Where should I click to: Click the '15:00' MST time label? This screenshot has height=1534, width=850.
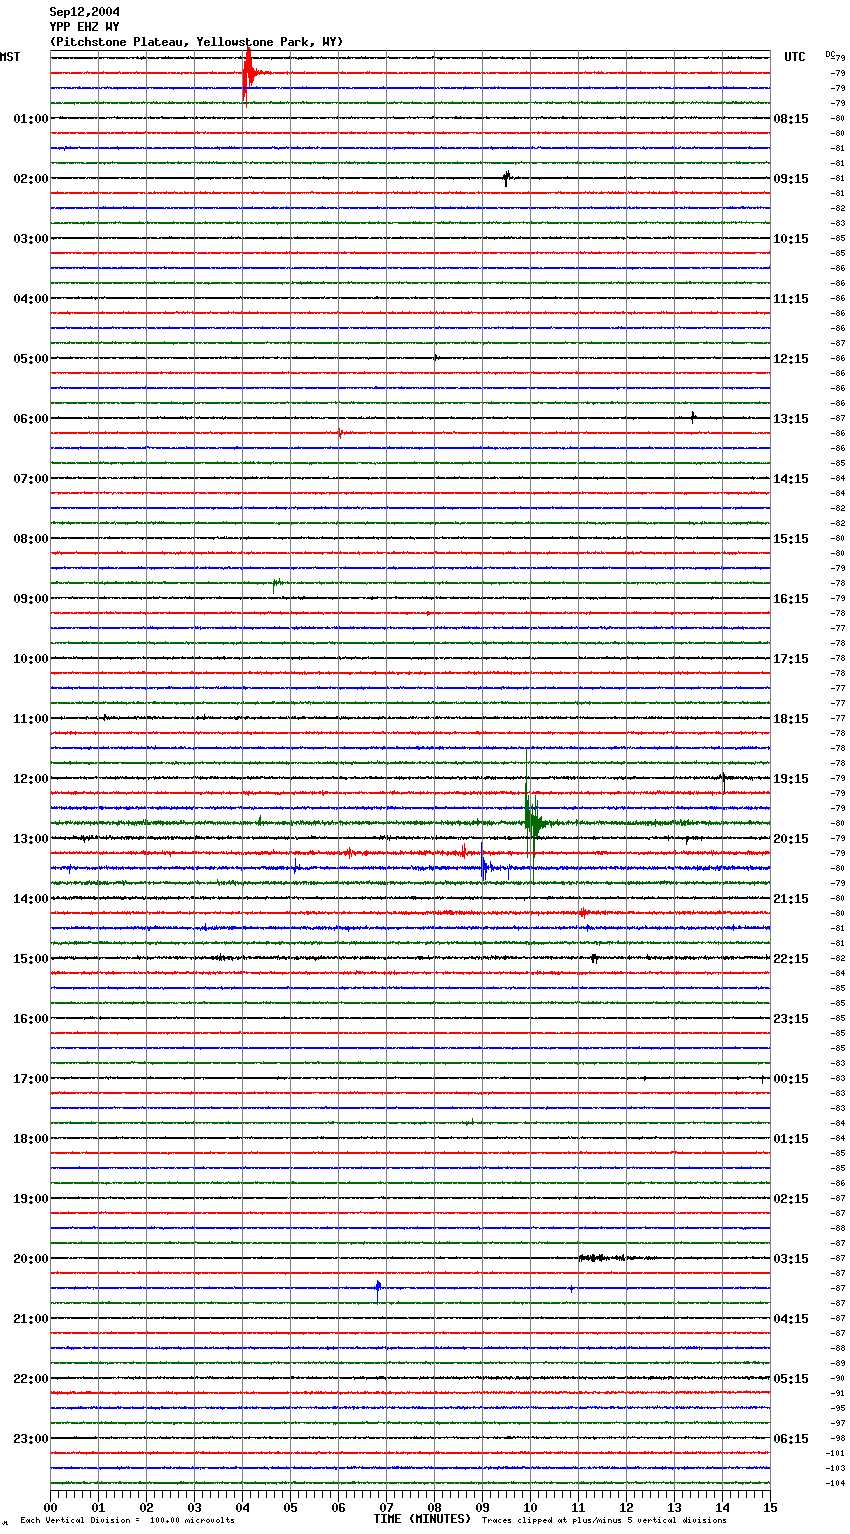pyautogui.click(x=31, y=959)
